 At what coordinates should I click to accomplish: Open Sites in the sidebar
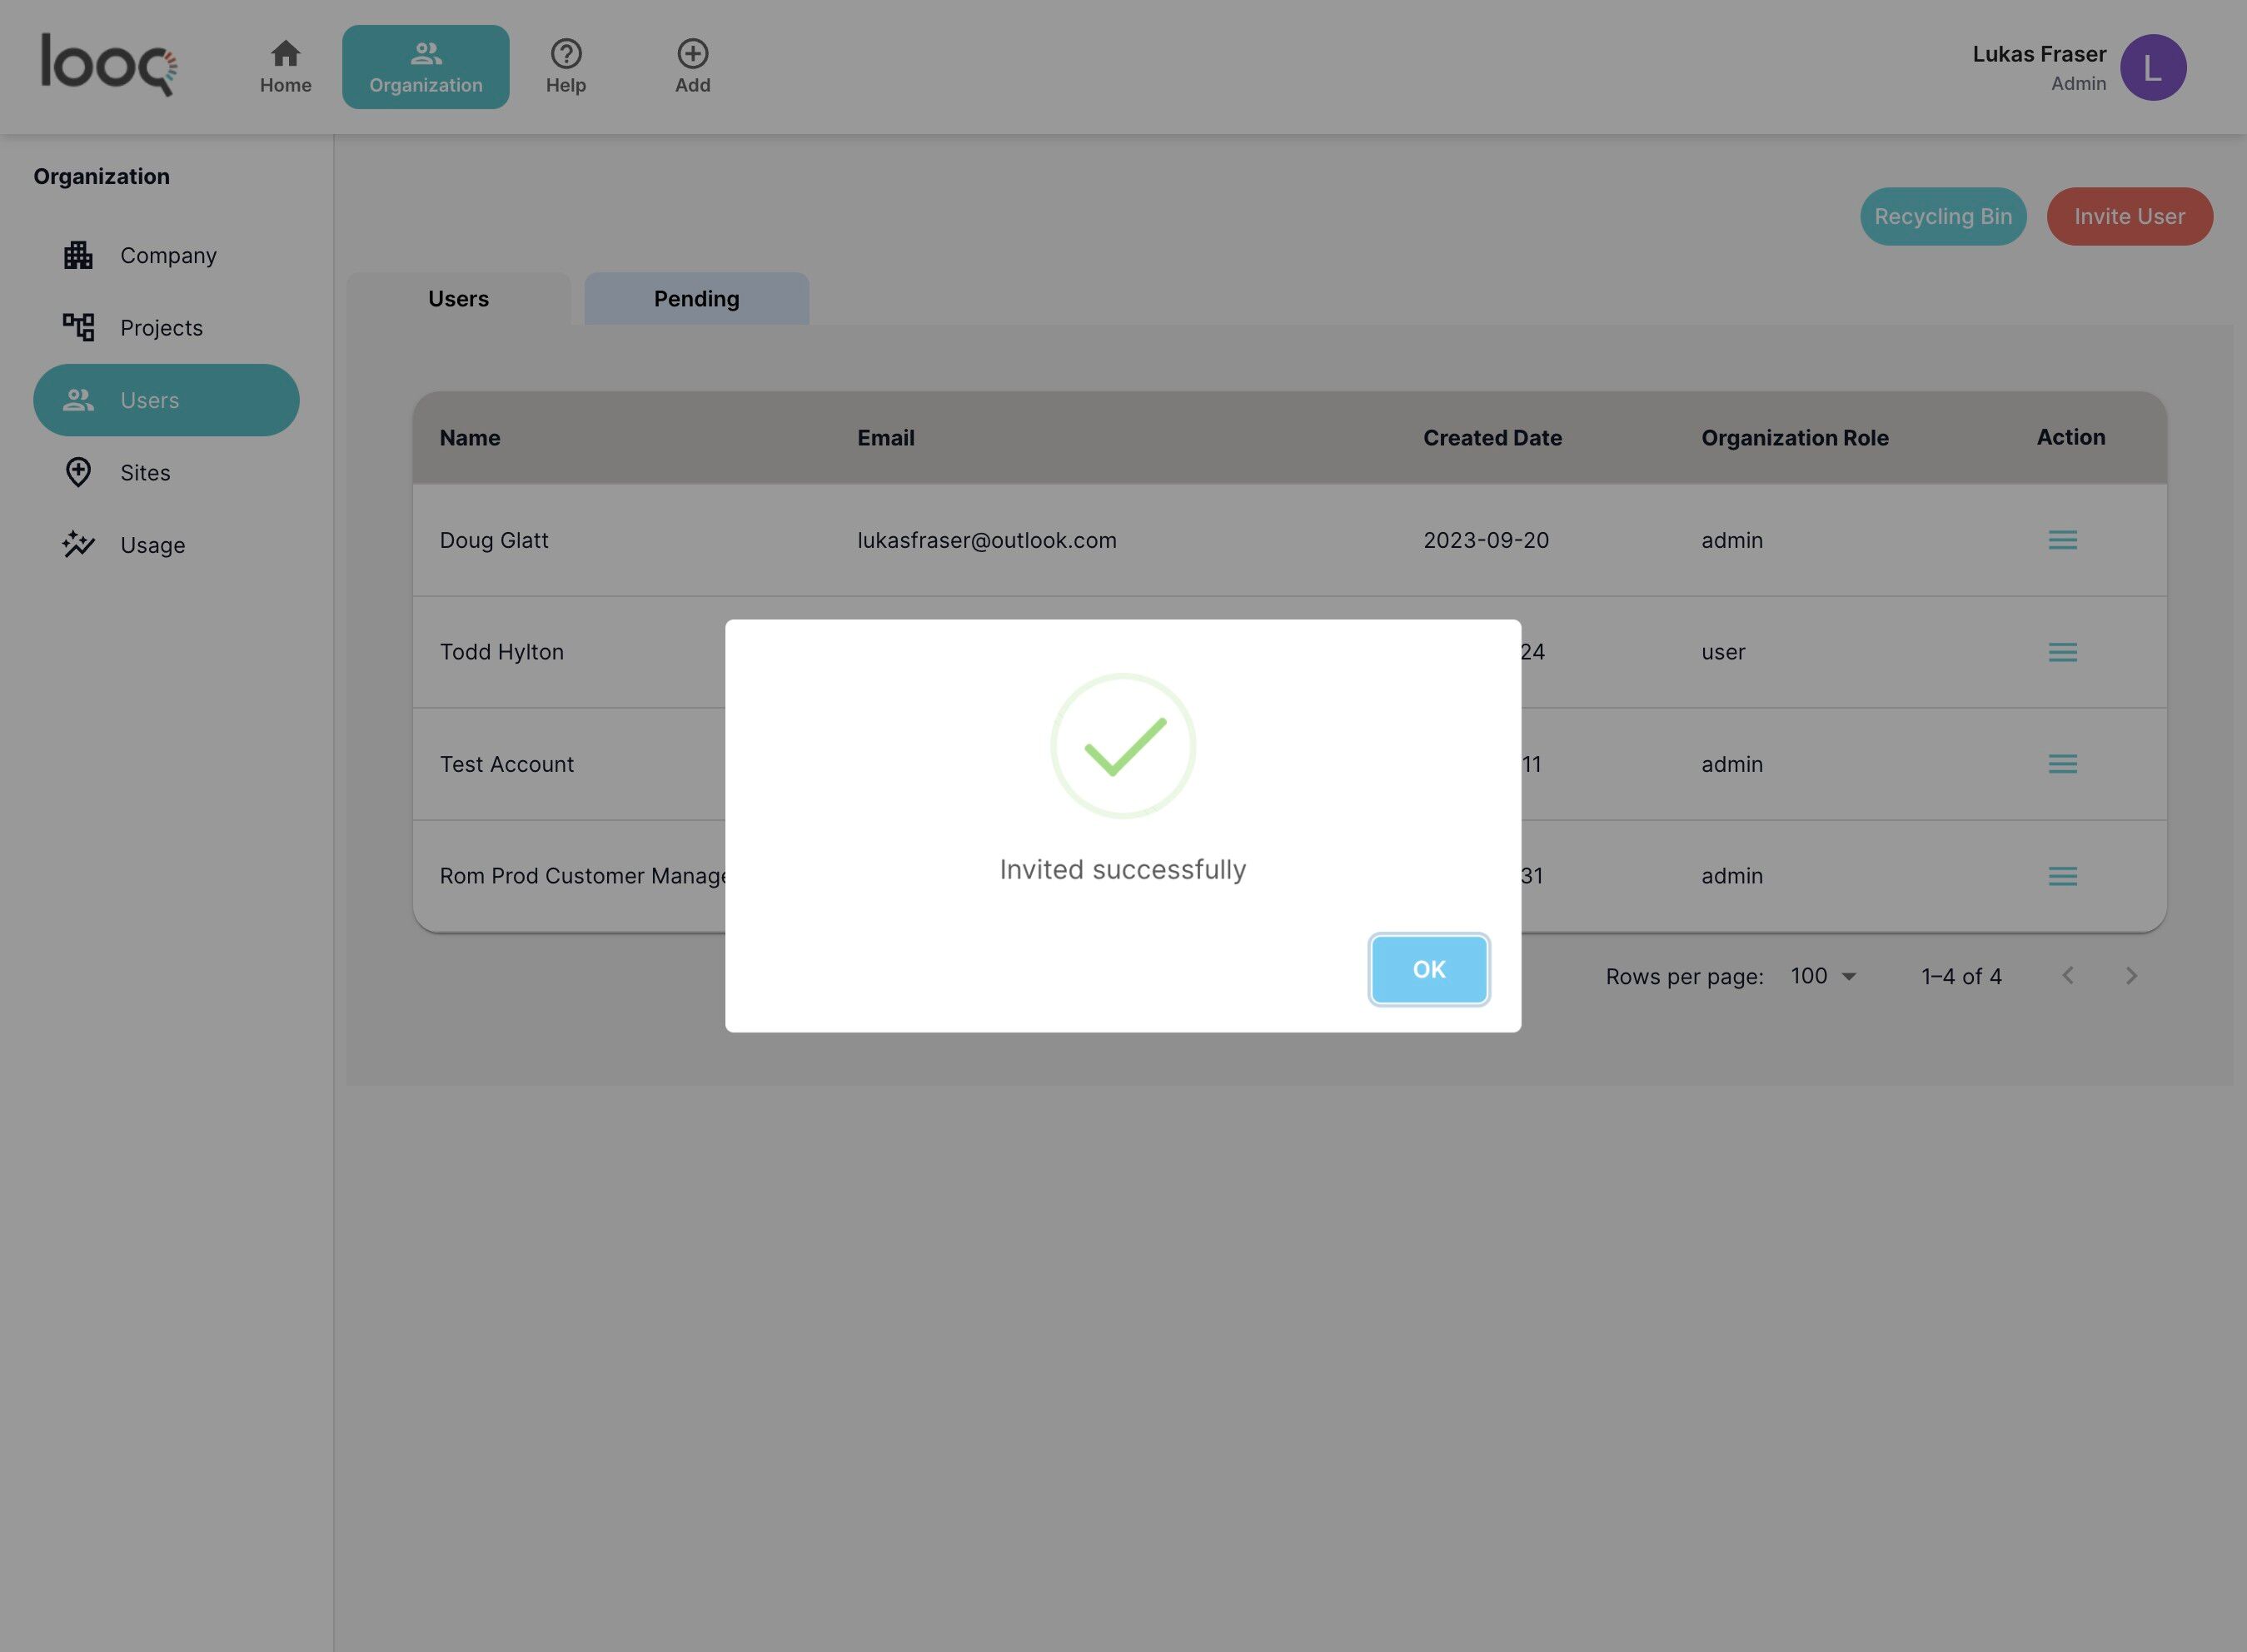(145, 473)
